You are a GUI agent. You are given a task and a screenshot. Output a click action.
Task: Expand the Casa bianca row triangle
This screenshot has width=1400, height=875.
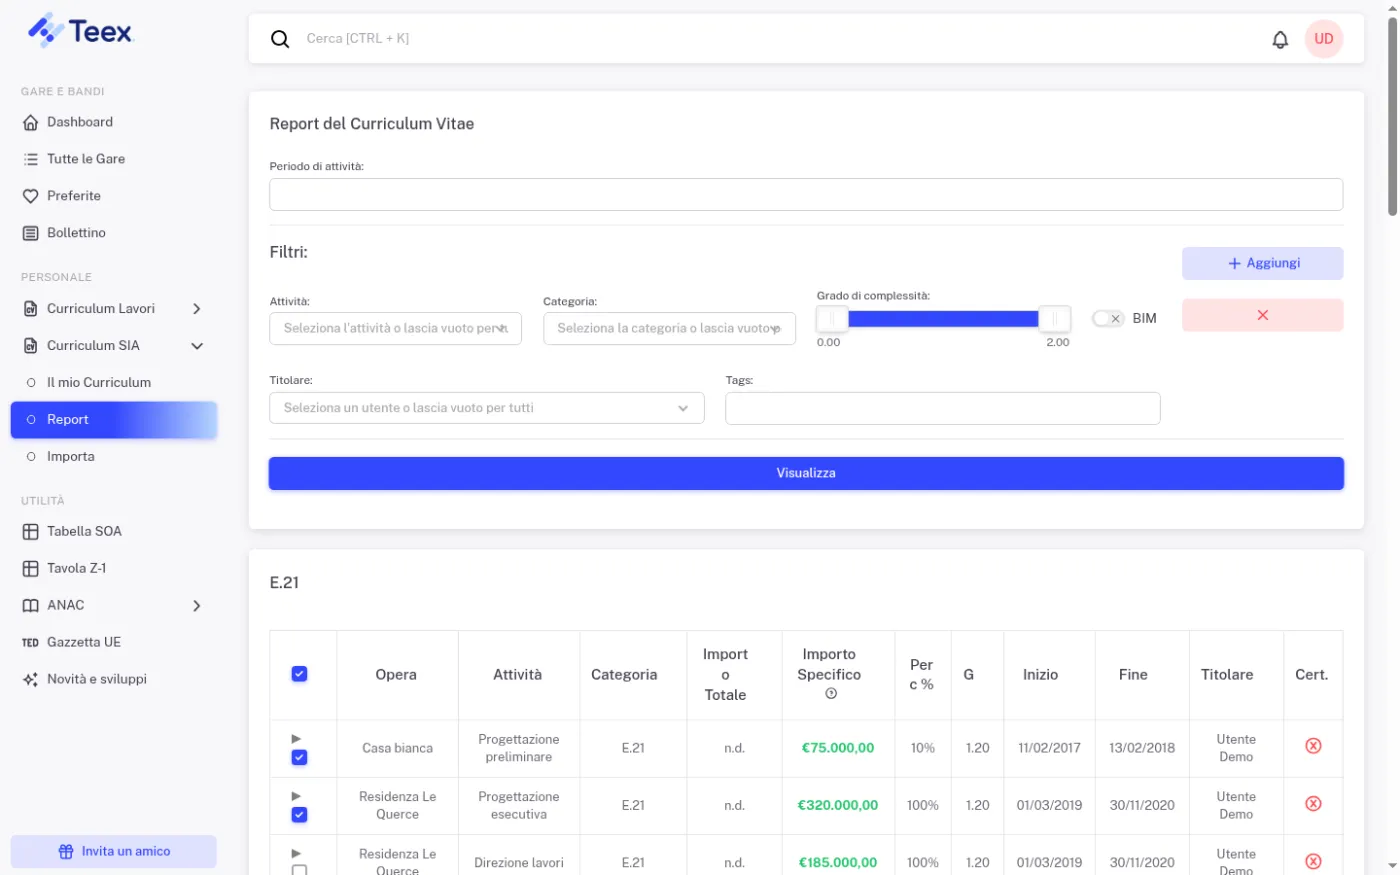(296, 738)
